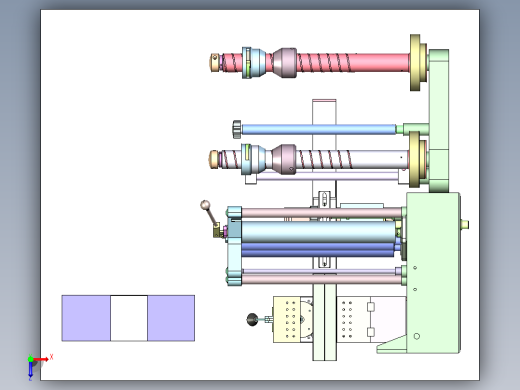
Task: Click the large yellow flange on red shaft
Action: coord(415,62)
